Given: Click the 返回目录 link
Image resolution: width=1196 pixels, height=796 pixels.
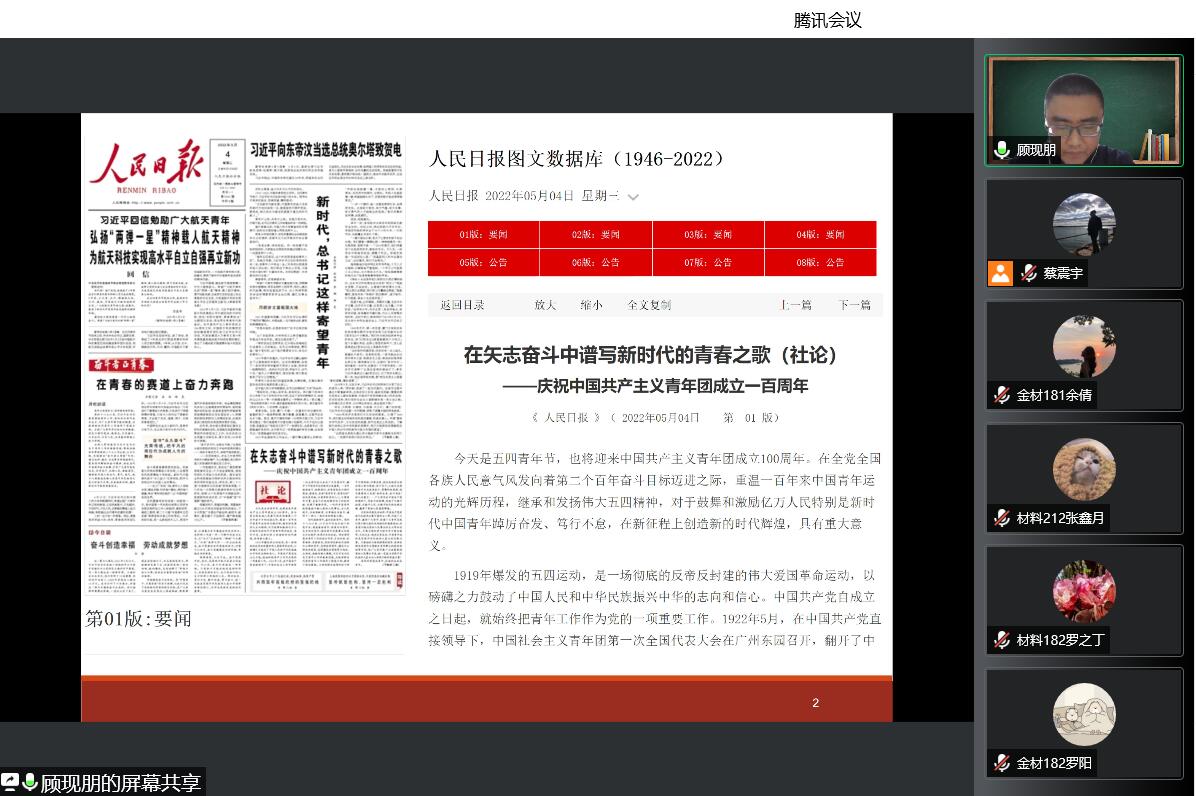Looking at the screenshot, I should (x=462, y=305).
